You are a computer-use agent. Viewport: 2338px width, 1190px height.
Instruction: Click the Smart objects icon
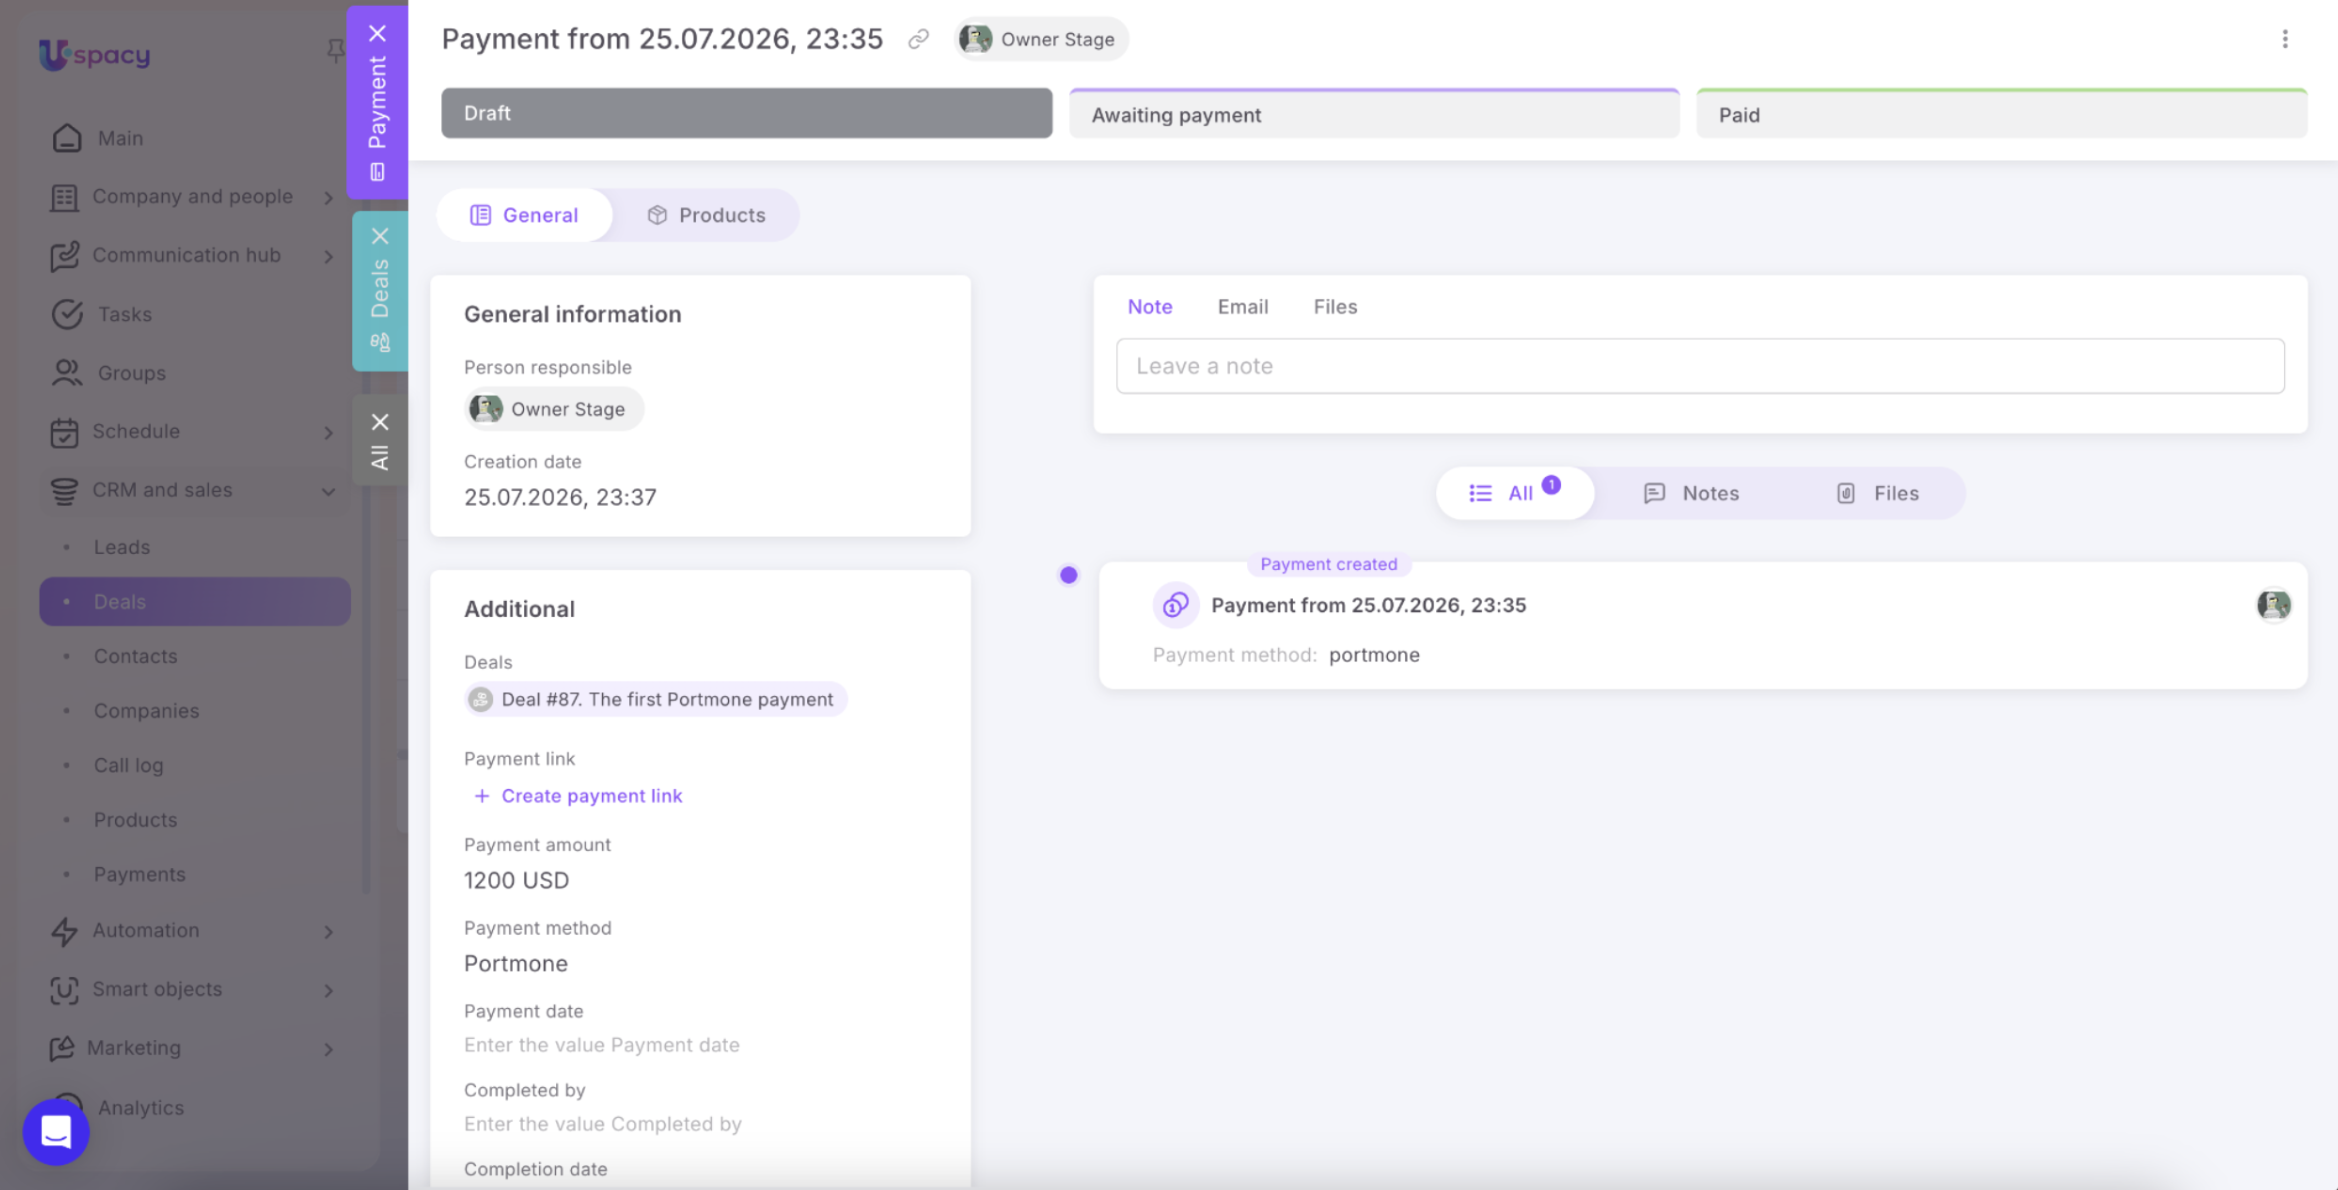[x=64, y=990]
